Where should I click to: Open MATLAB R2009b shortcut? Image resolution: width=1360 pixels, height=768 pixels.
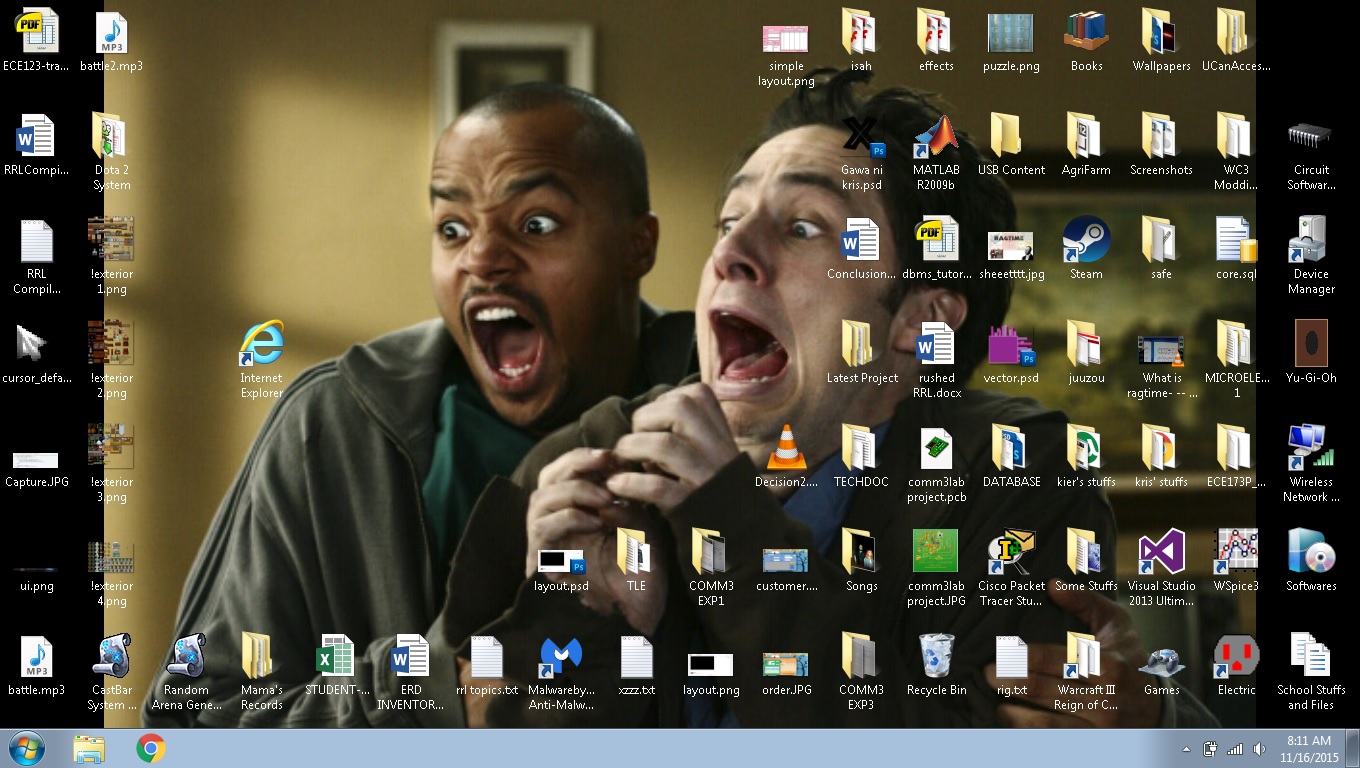[936, 137]
